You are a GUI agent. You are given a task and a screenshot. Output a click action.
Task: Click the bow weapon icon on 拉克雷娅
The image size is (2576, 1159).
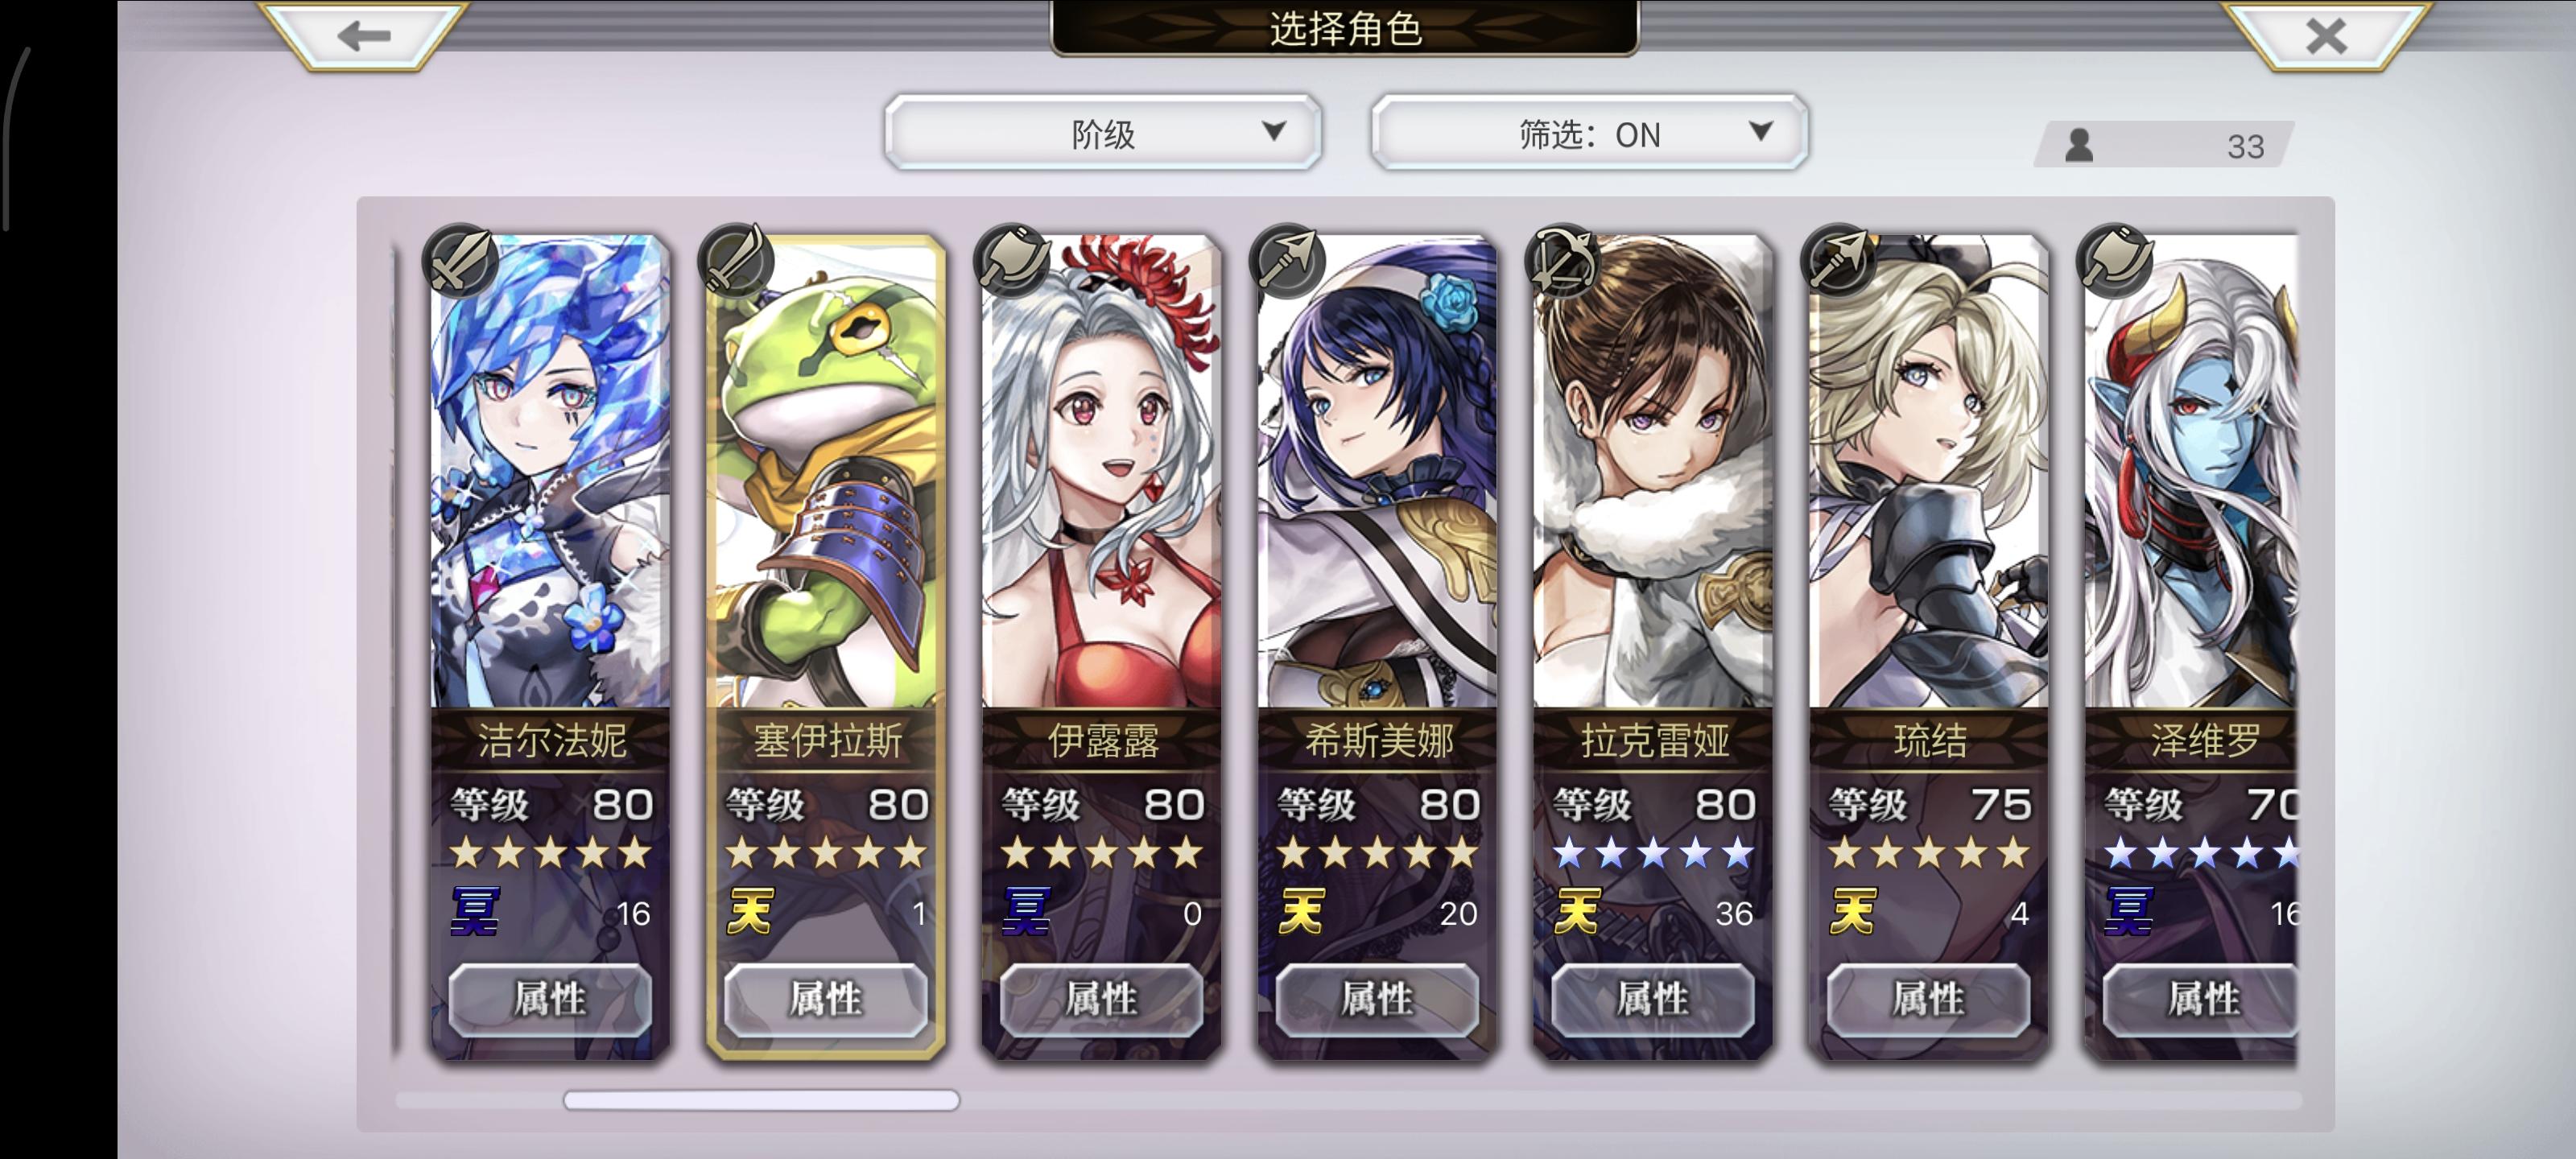1563,260
